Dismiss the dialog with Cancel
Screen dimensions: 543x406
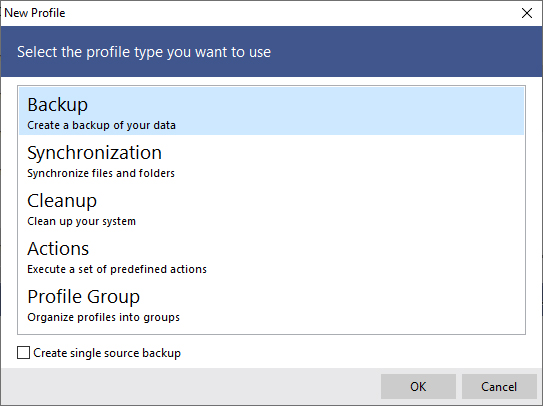point(499,386)
